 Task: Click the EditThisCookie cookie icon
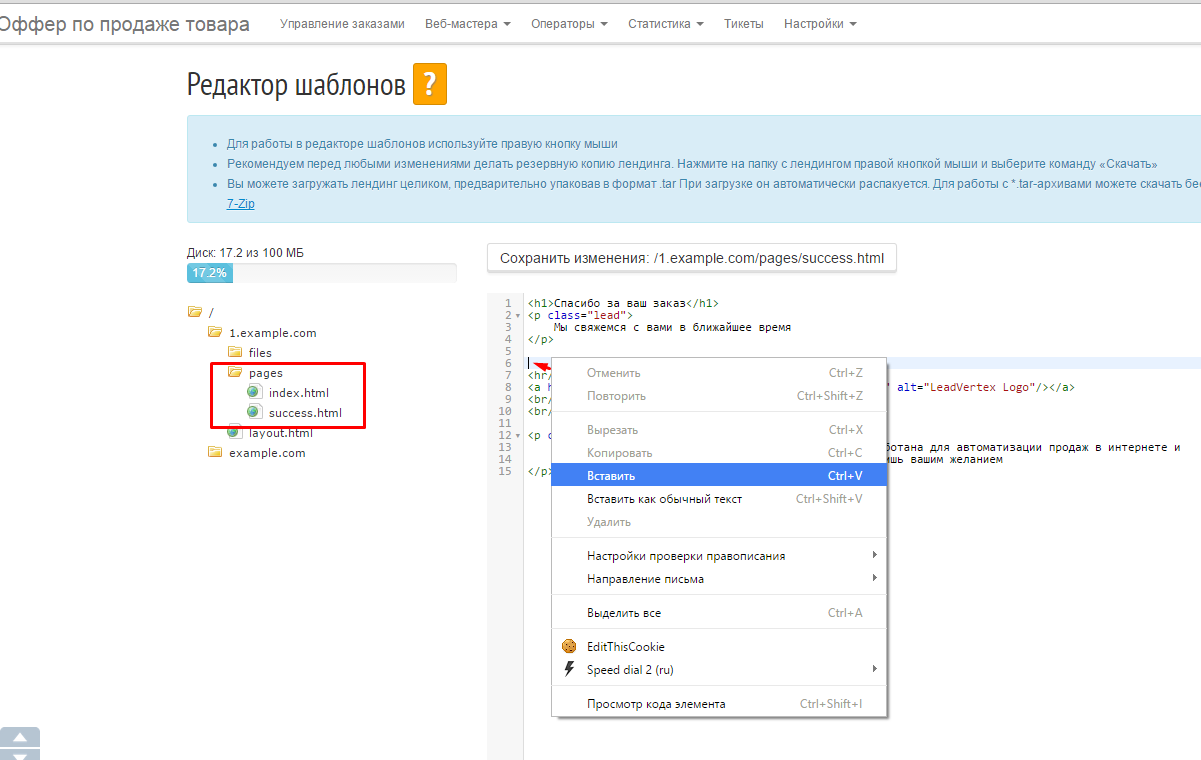(x=569, y=647)
